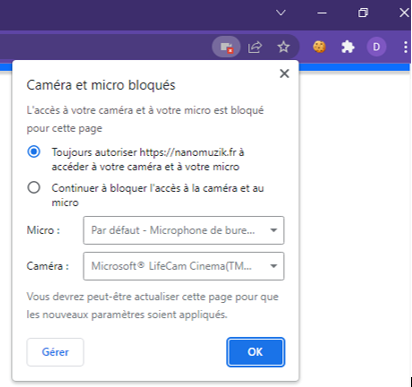Open the profile avatar D
412x387 pixels.
click(x=376, y=47)
